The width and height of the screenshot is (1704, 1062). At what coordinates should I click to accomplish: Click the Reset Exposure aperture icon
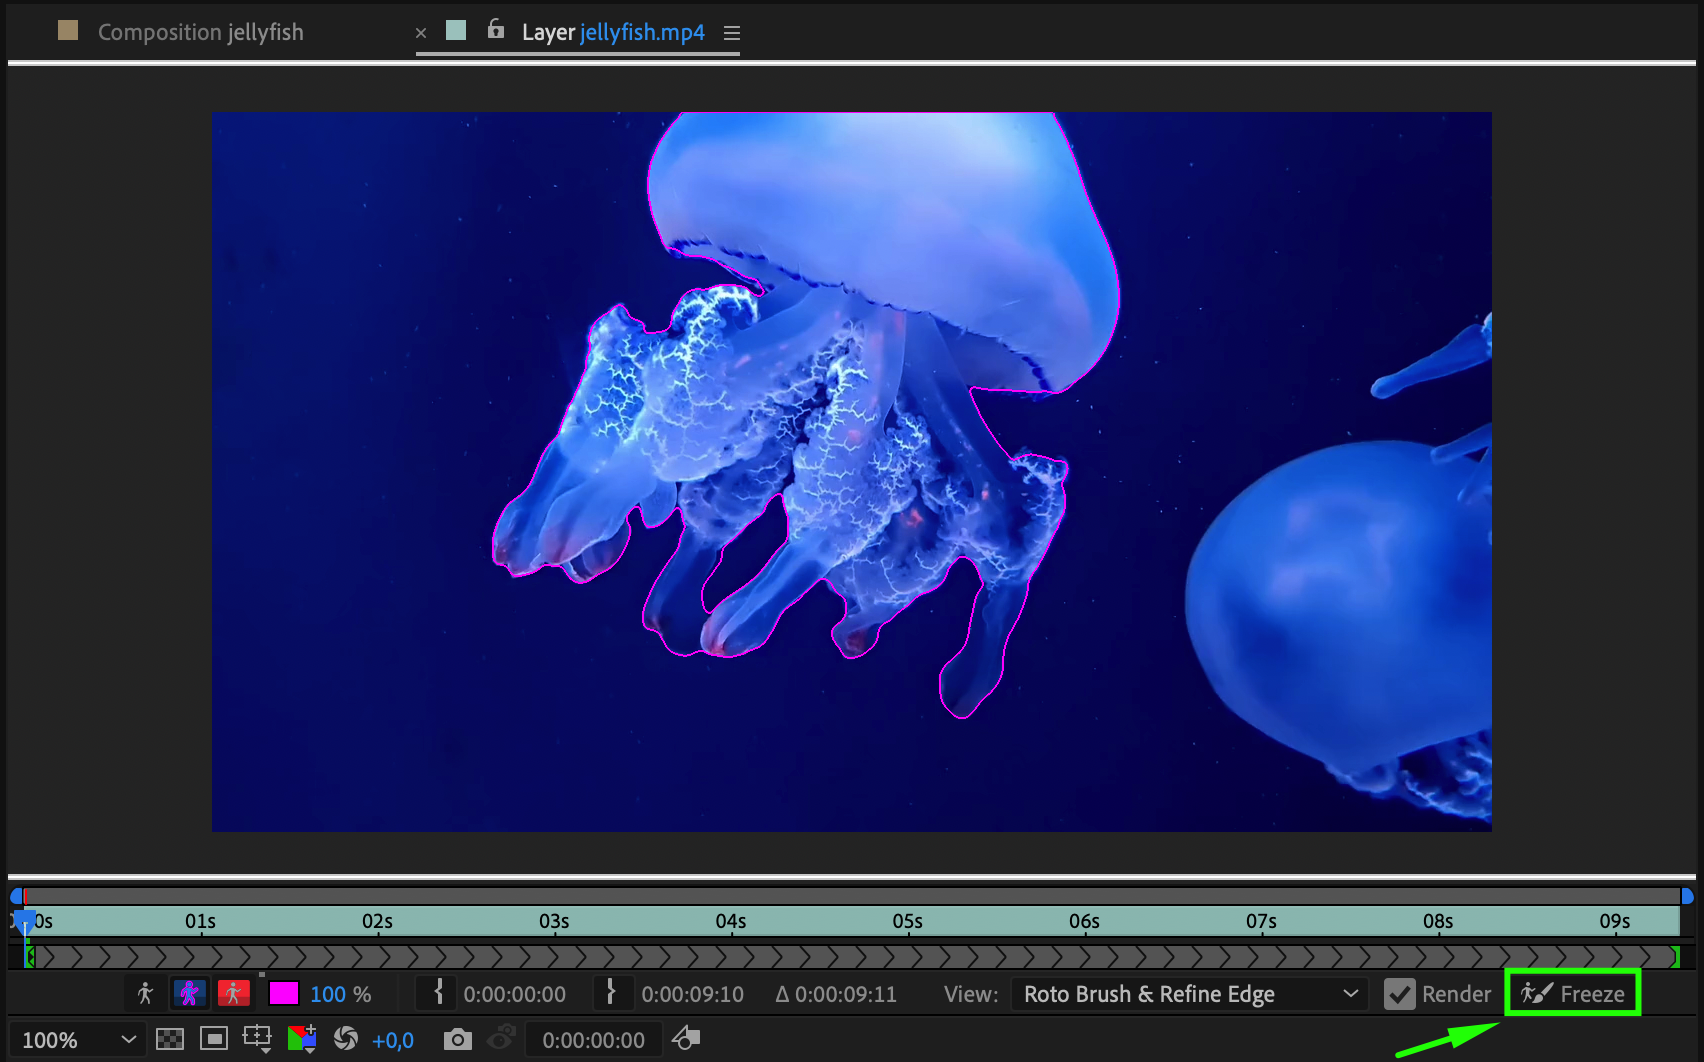coord(346,1039)
